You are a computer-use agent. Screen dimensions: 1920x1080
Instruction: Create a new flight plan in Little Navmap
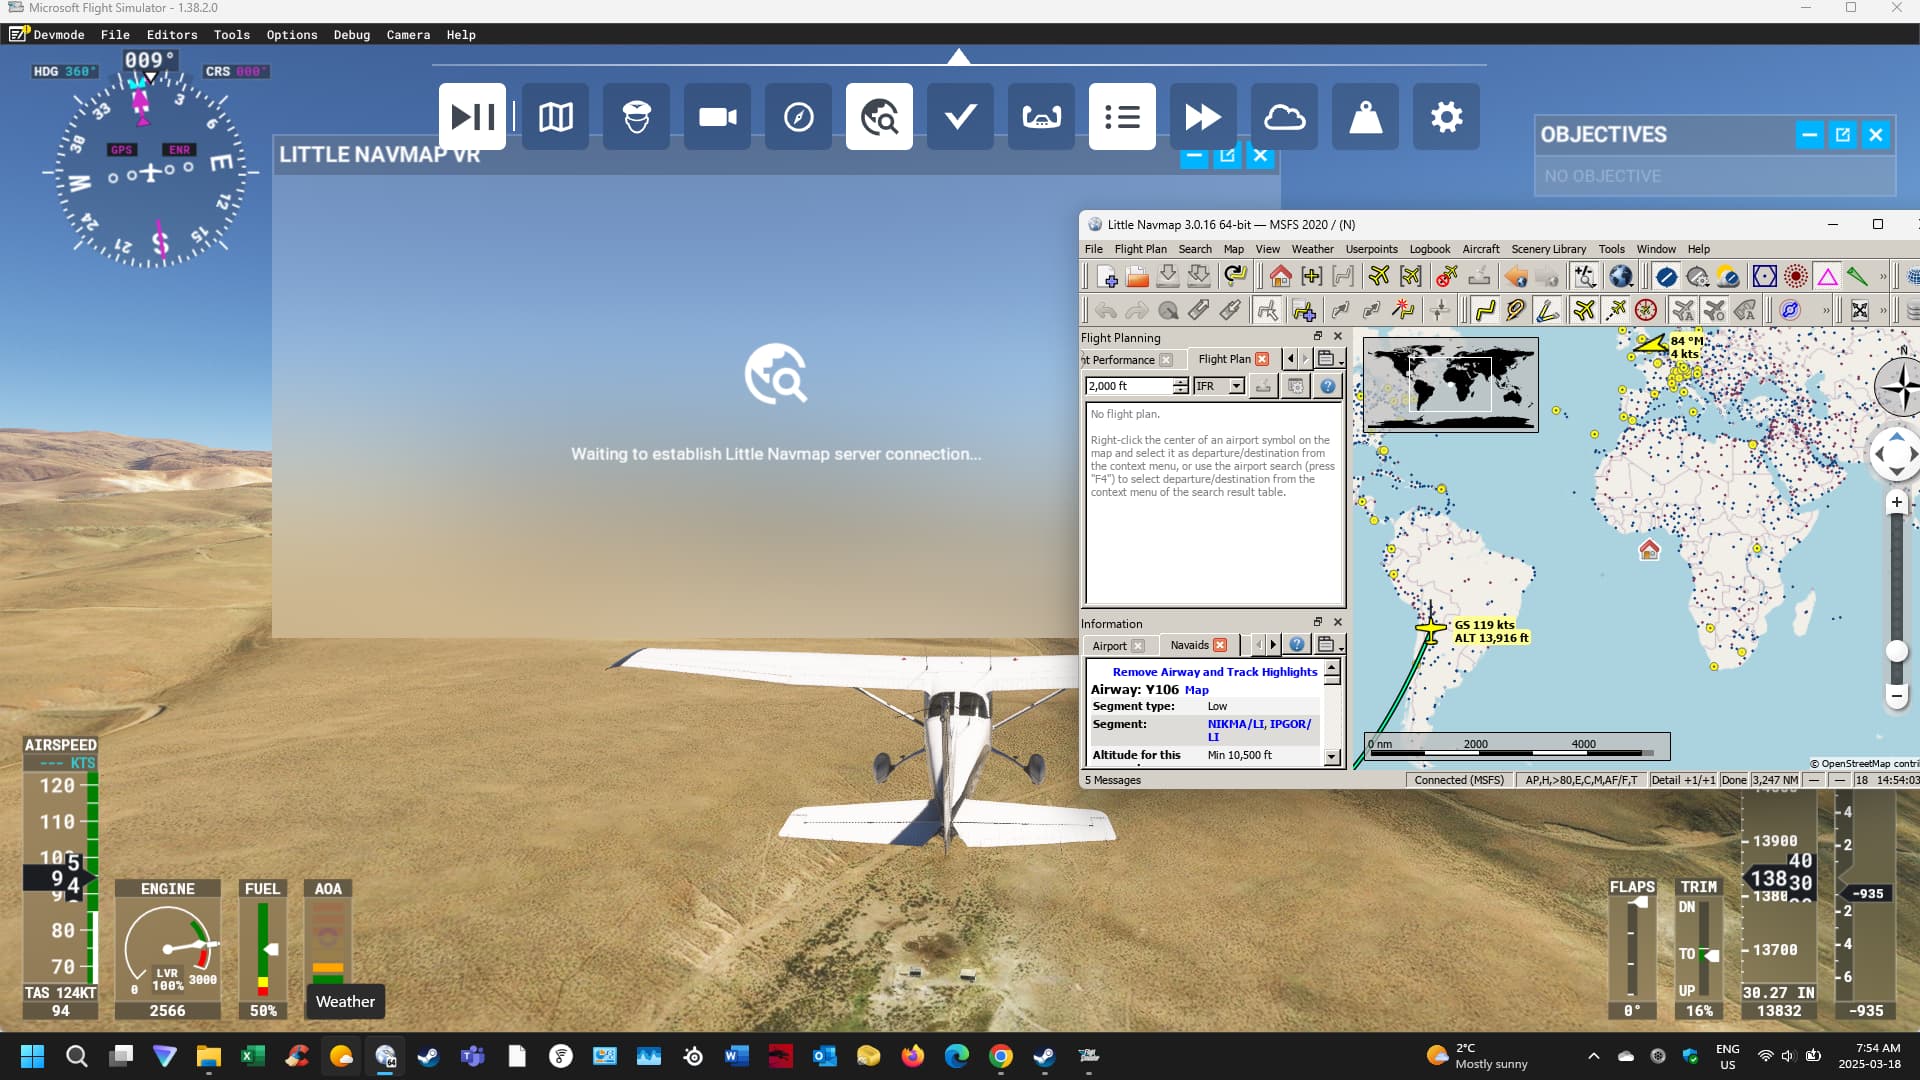tap(1108, 277)
